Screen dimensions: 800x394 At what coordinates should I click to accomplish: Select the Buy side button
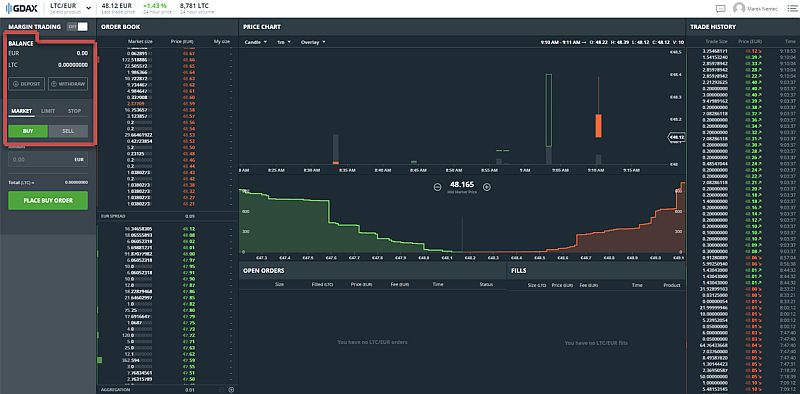pos(28,131)
